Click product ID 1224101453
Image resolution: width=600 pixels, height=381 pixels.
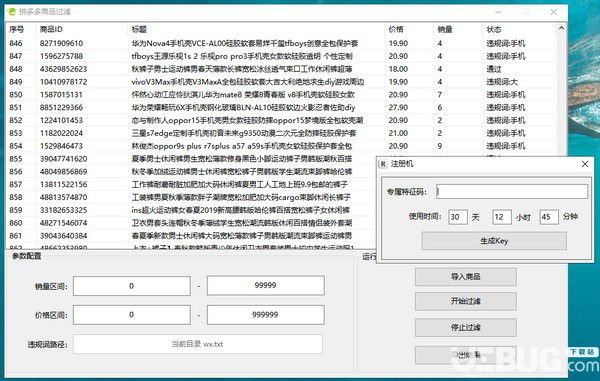click(x=61, y=120)
